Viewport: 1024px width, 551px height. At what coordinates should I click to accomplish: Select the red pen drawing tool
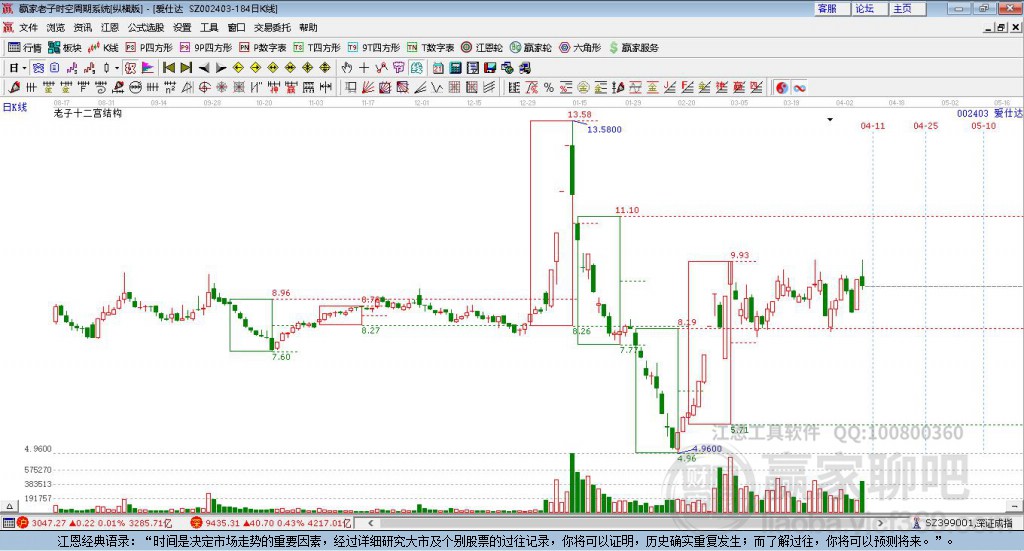tap(14, 87)
